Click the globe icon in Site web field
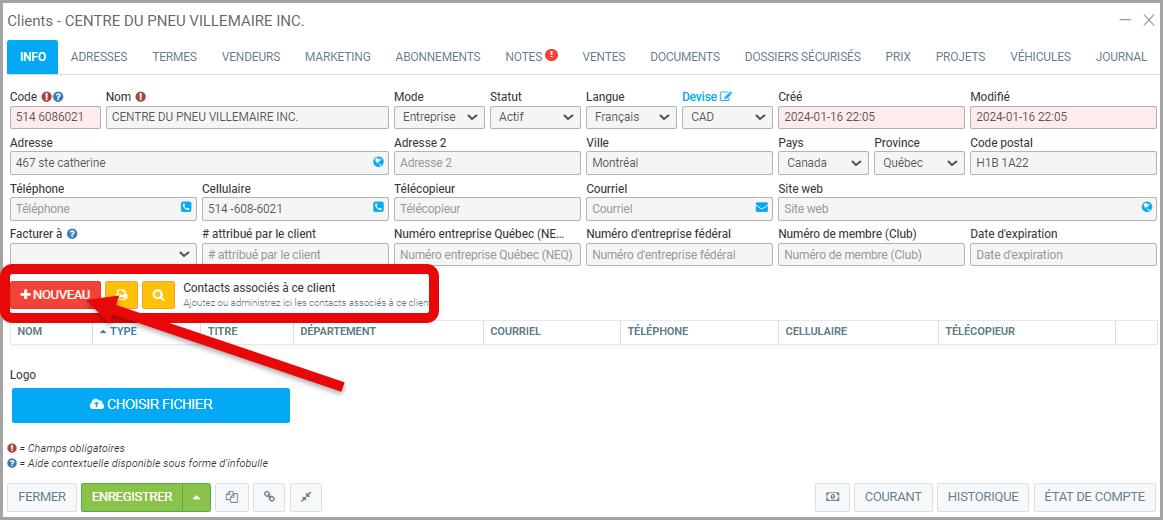The height and width of the screenshot is (520, 1163). (x=1147, y=208)
